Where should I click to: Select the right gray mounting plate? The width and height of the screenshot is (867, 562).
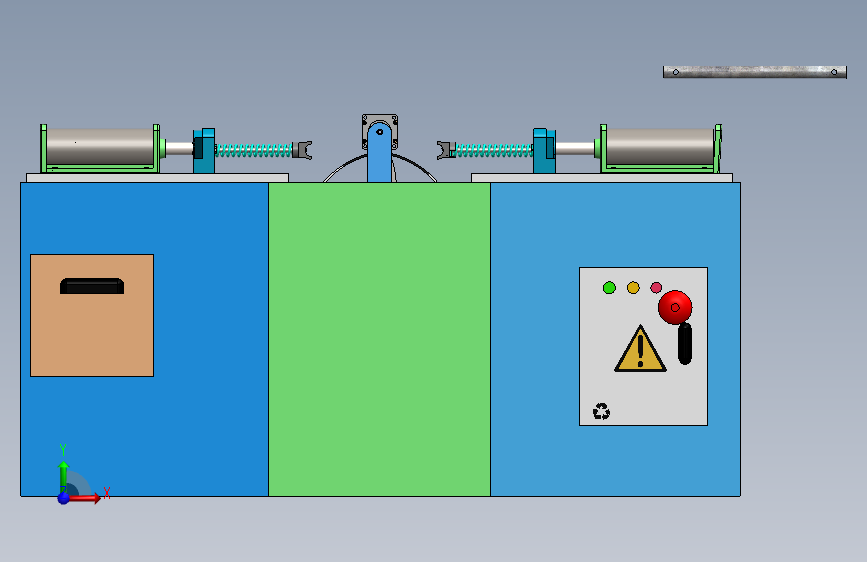(602, 178)
